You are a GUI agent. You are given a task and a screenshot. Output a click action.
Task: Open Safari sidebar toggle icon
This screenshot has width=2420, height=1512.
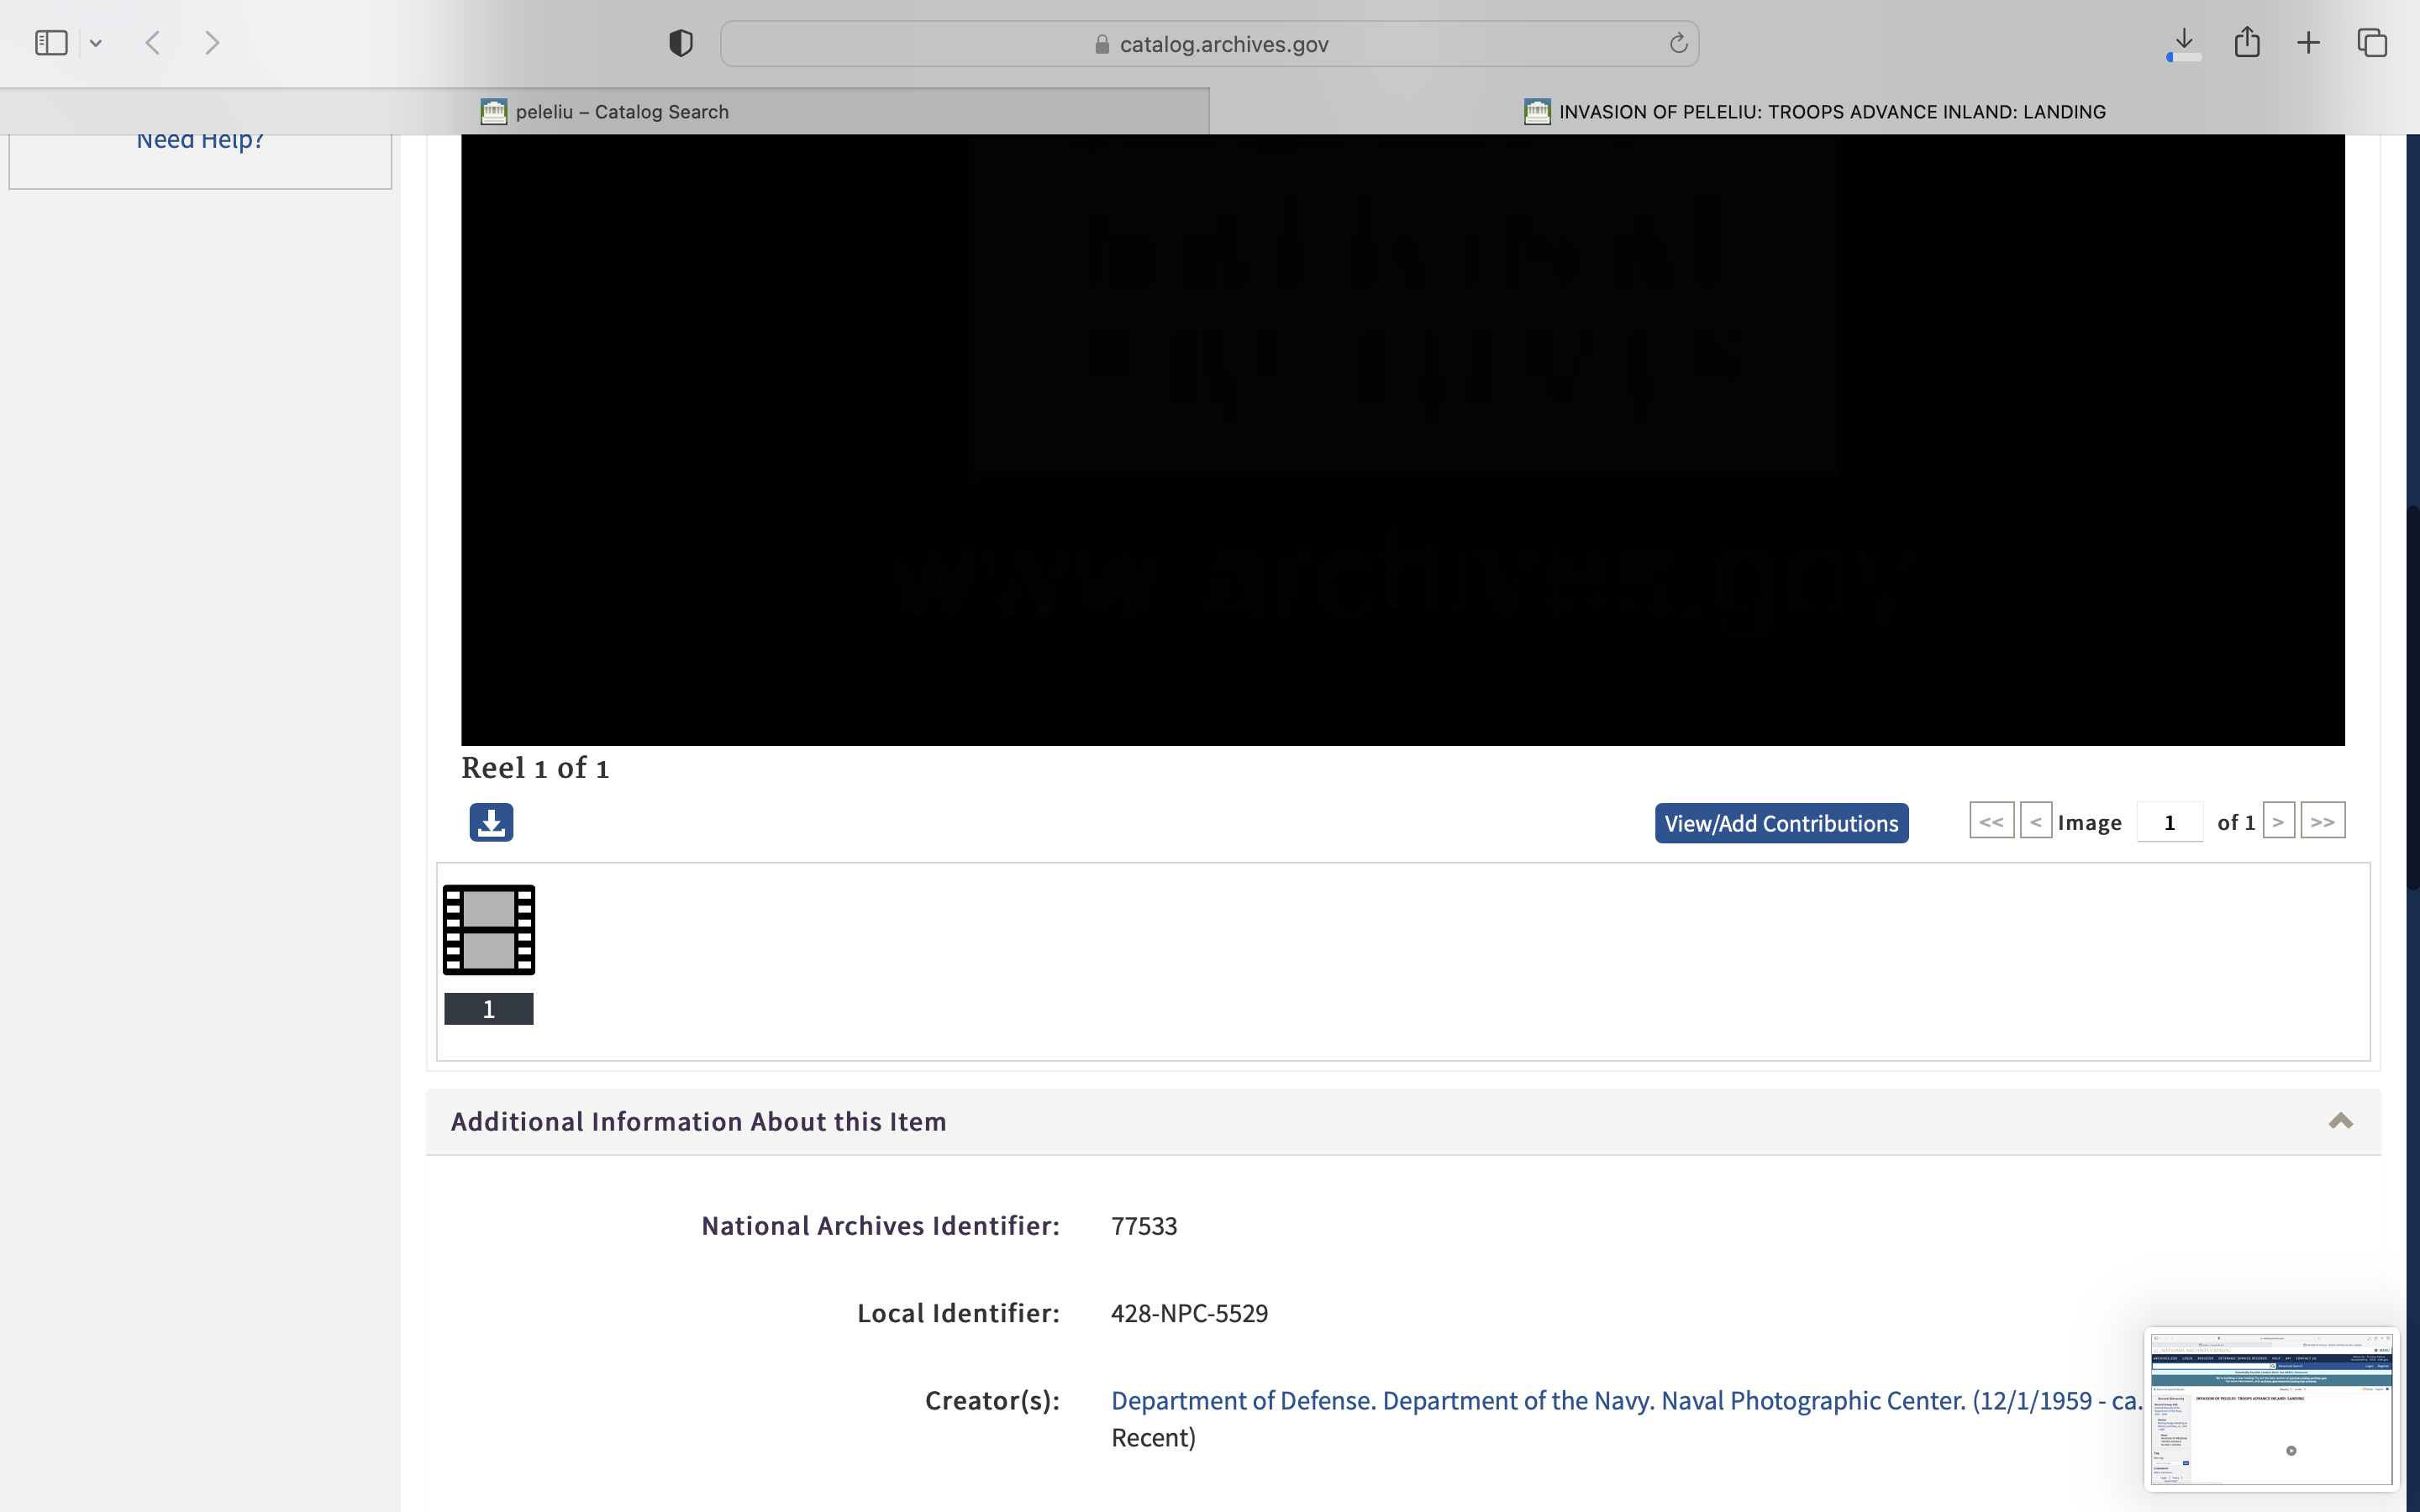[51, 43]
